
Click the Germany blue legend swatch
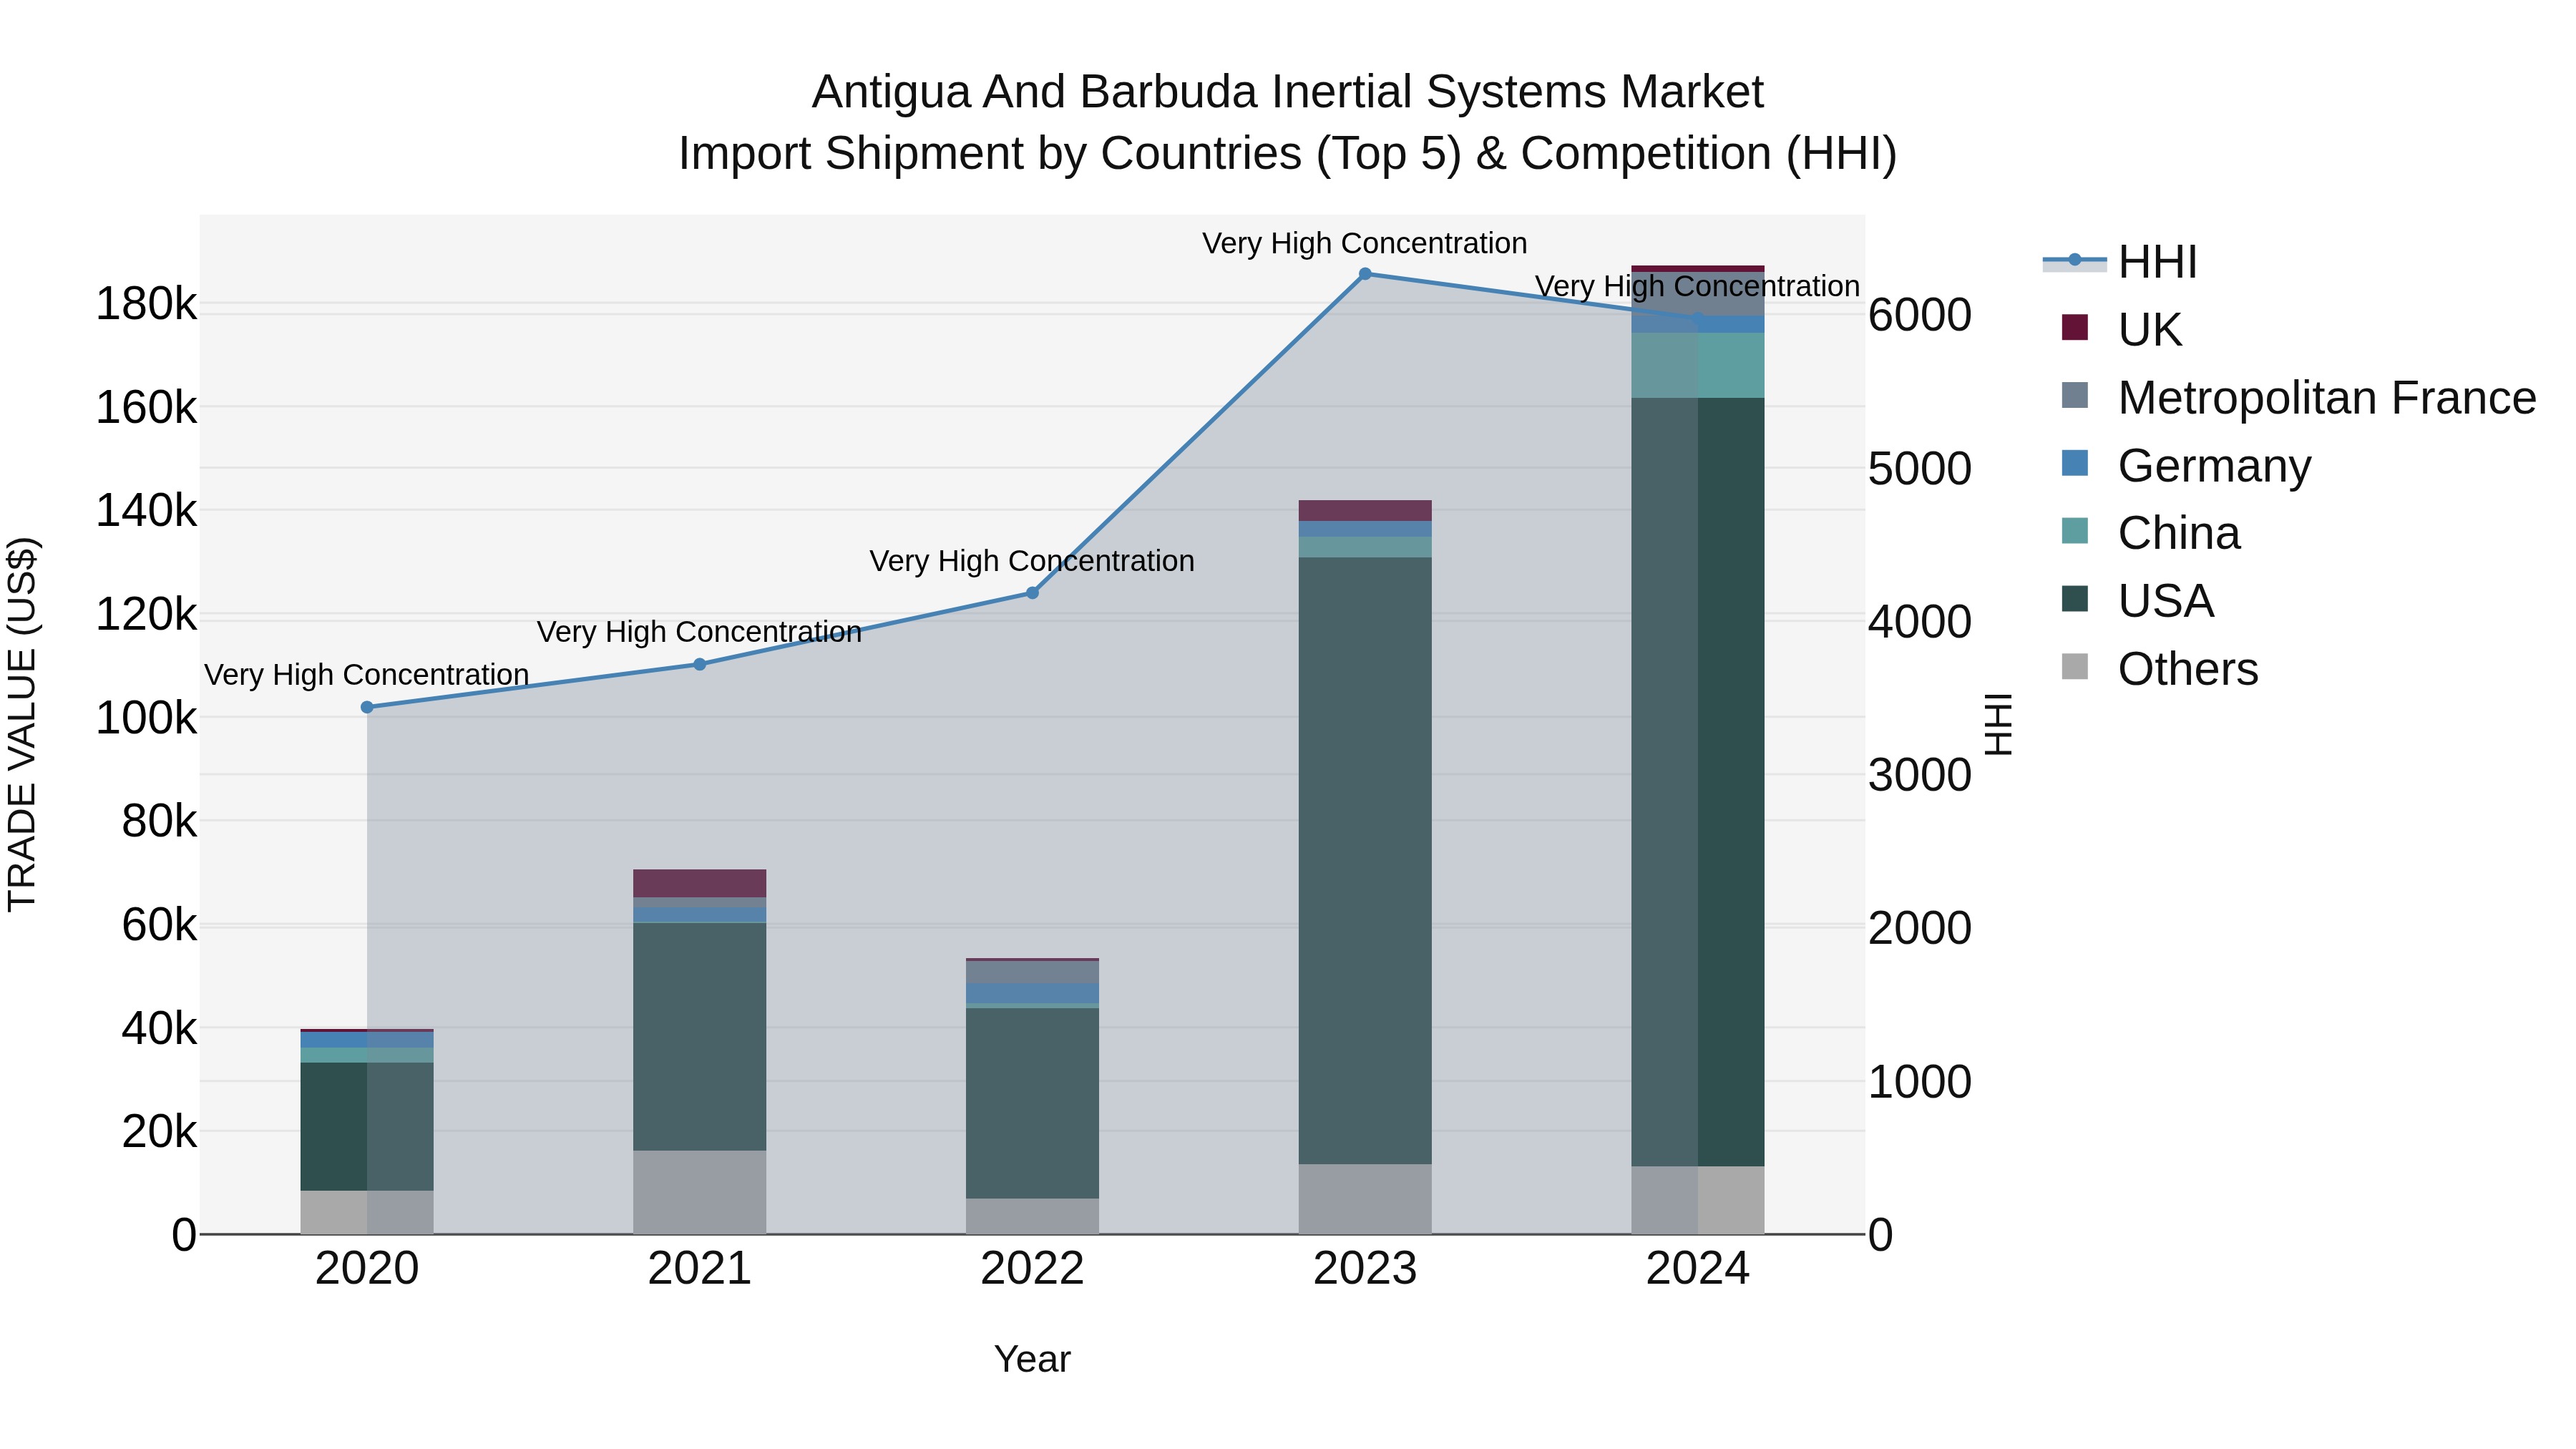[x=2075, y=463]
